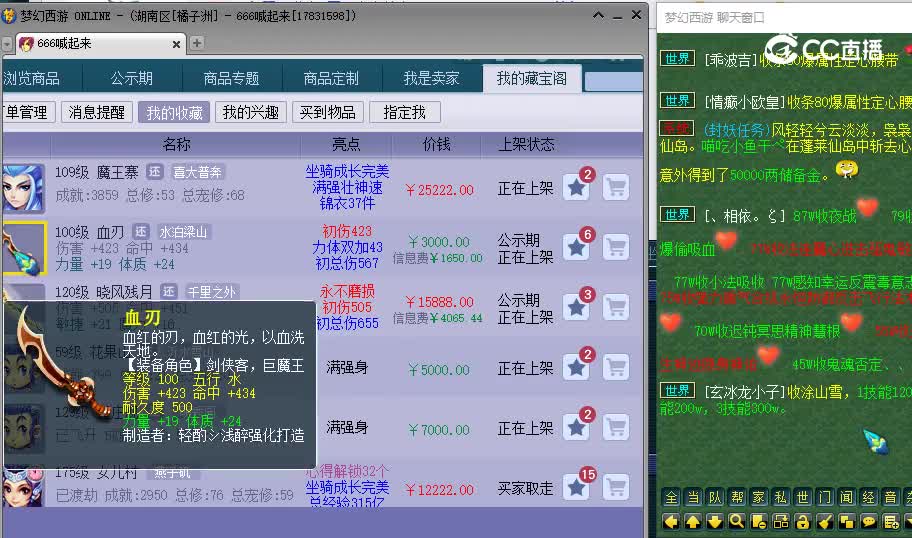Click the 千里之外 server label
This screenshot has height=538, width=912.
click(211, 292)
